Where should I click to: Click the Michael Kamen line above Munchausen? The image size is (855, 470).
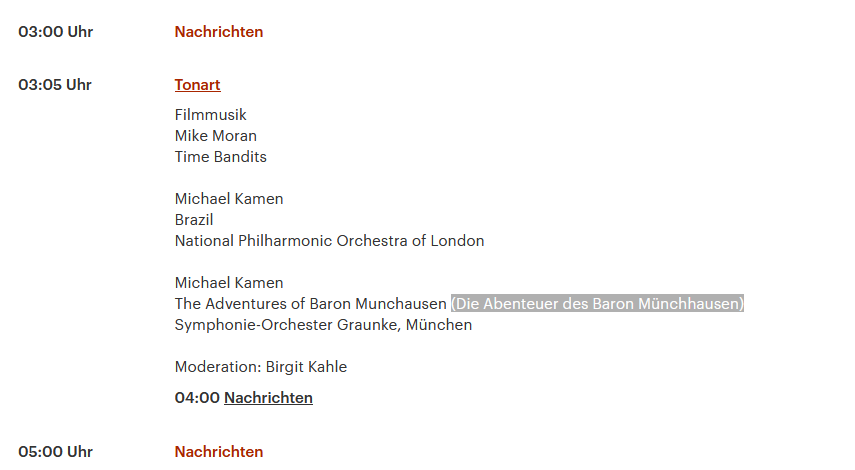coord(228,282)
